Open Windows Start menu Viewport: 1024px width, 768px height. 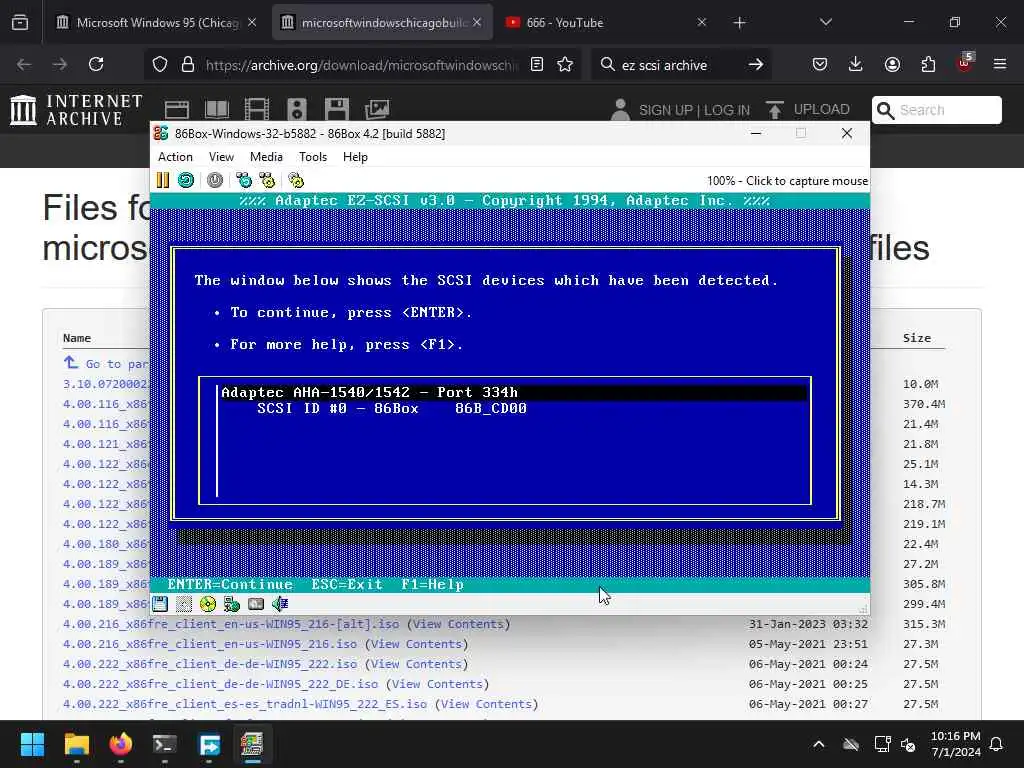coord(32,744)
